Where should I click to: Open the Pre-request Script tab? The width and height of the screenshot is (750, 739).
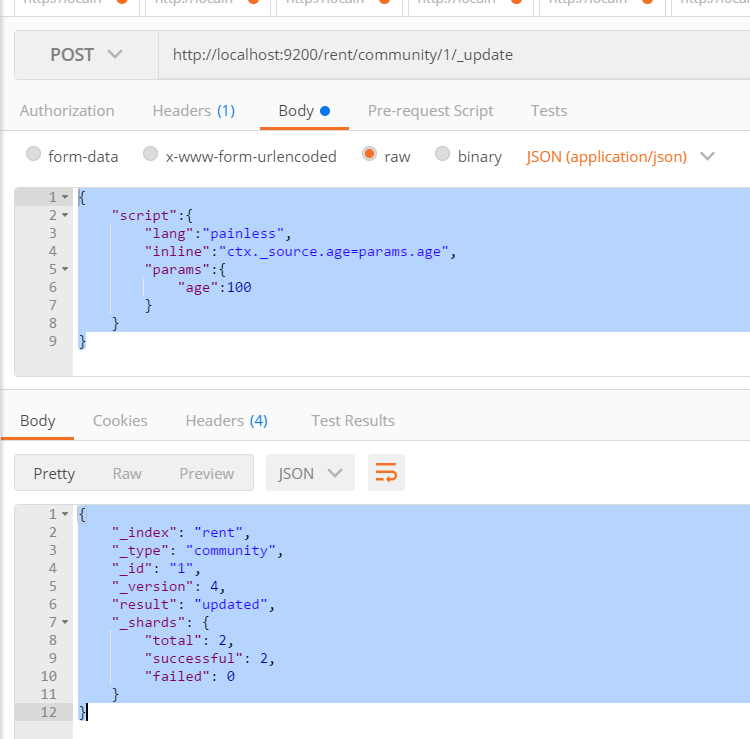pyautogui.click(x=430, y=111)
